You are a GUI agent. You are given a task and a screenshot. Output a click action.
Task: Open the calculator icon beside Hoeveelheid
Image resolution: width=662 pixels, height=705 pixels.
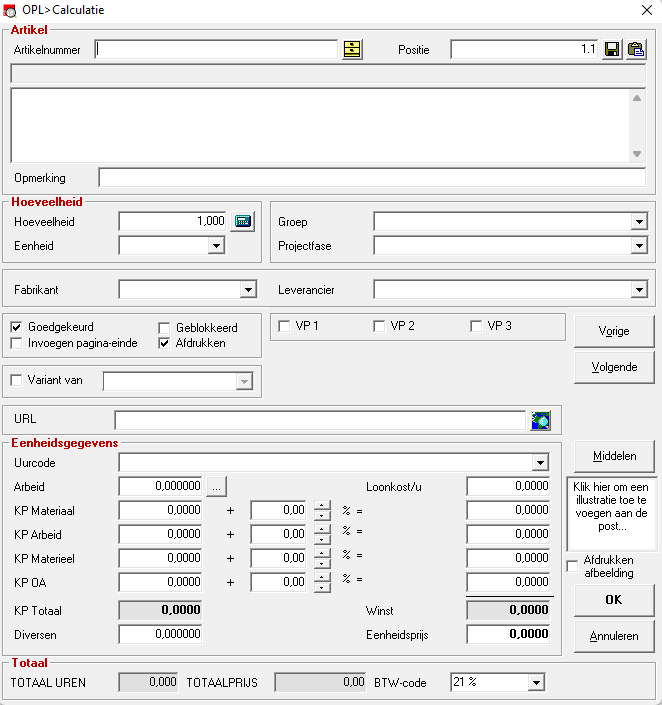[x=243, y=221]
